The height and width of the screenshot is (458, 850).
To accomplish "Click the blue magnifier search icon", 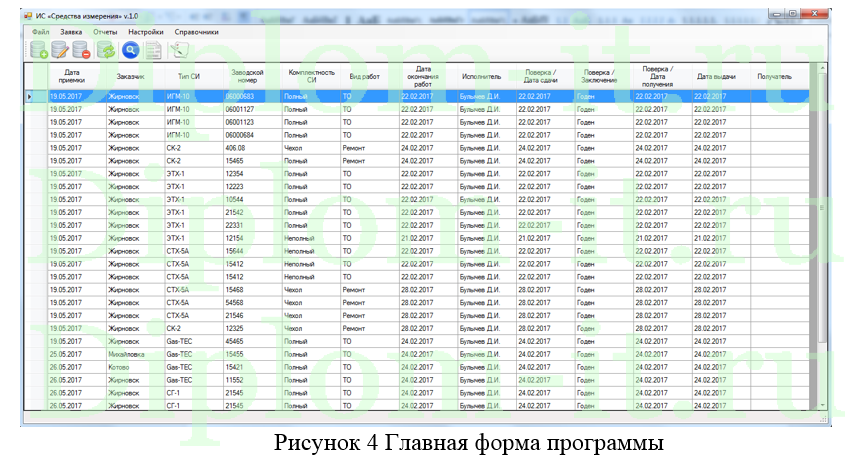I will pos(129,49).
